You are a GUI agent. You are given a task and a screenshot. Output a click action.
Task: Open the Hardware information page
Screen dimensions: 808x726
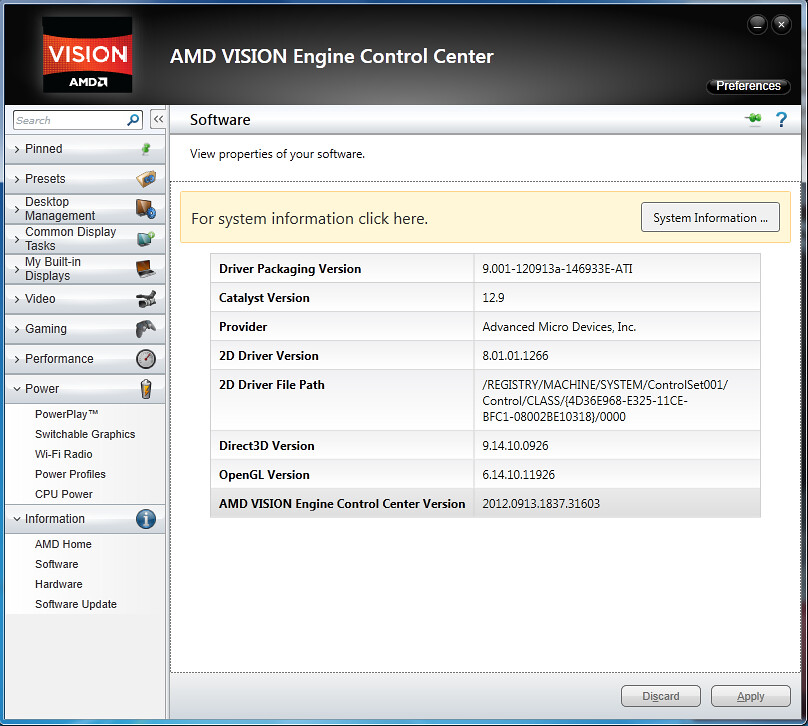pos(59,584)
